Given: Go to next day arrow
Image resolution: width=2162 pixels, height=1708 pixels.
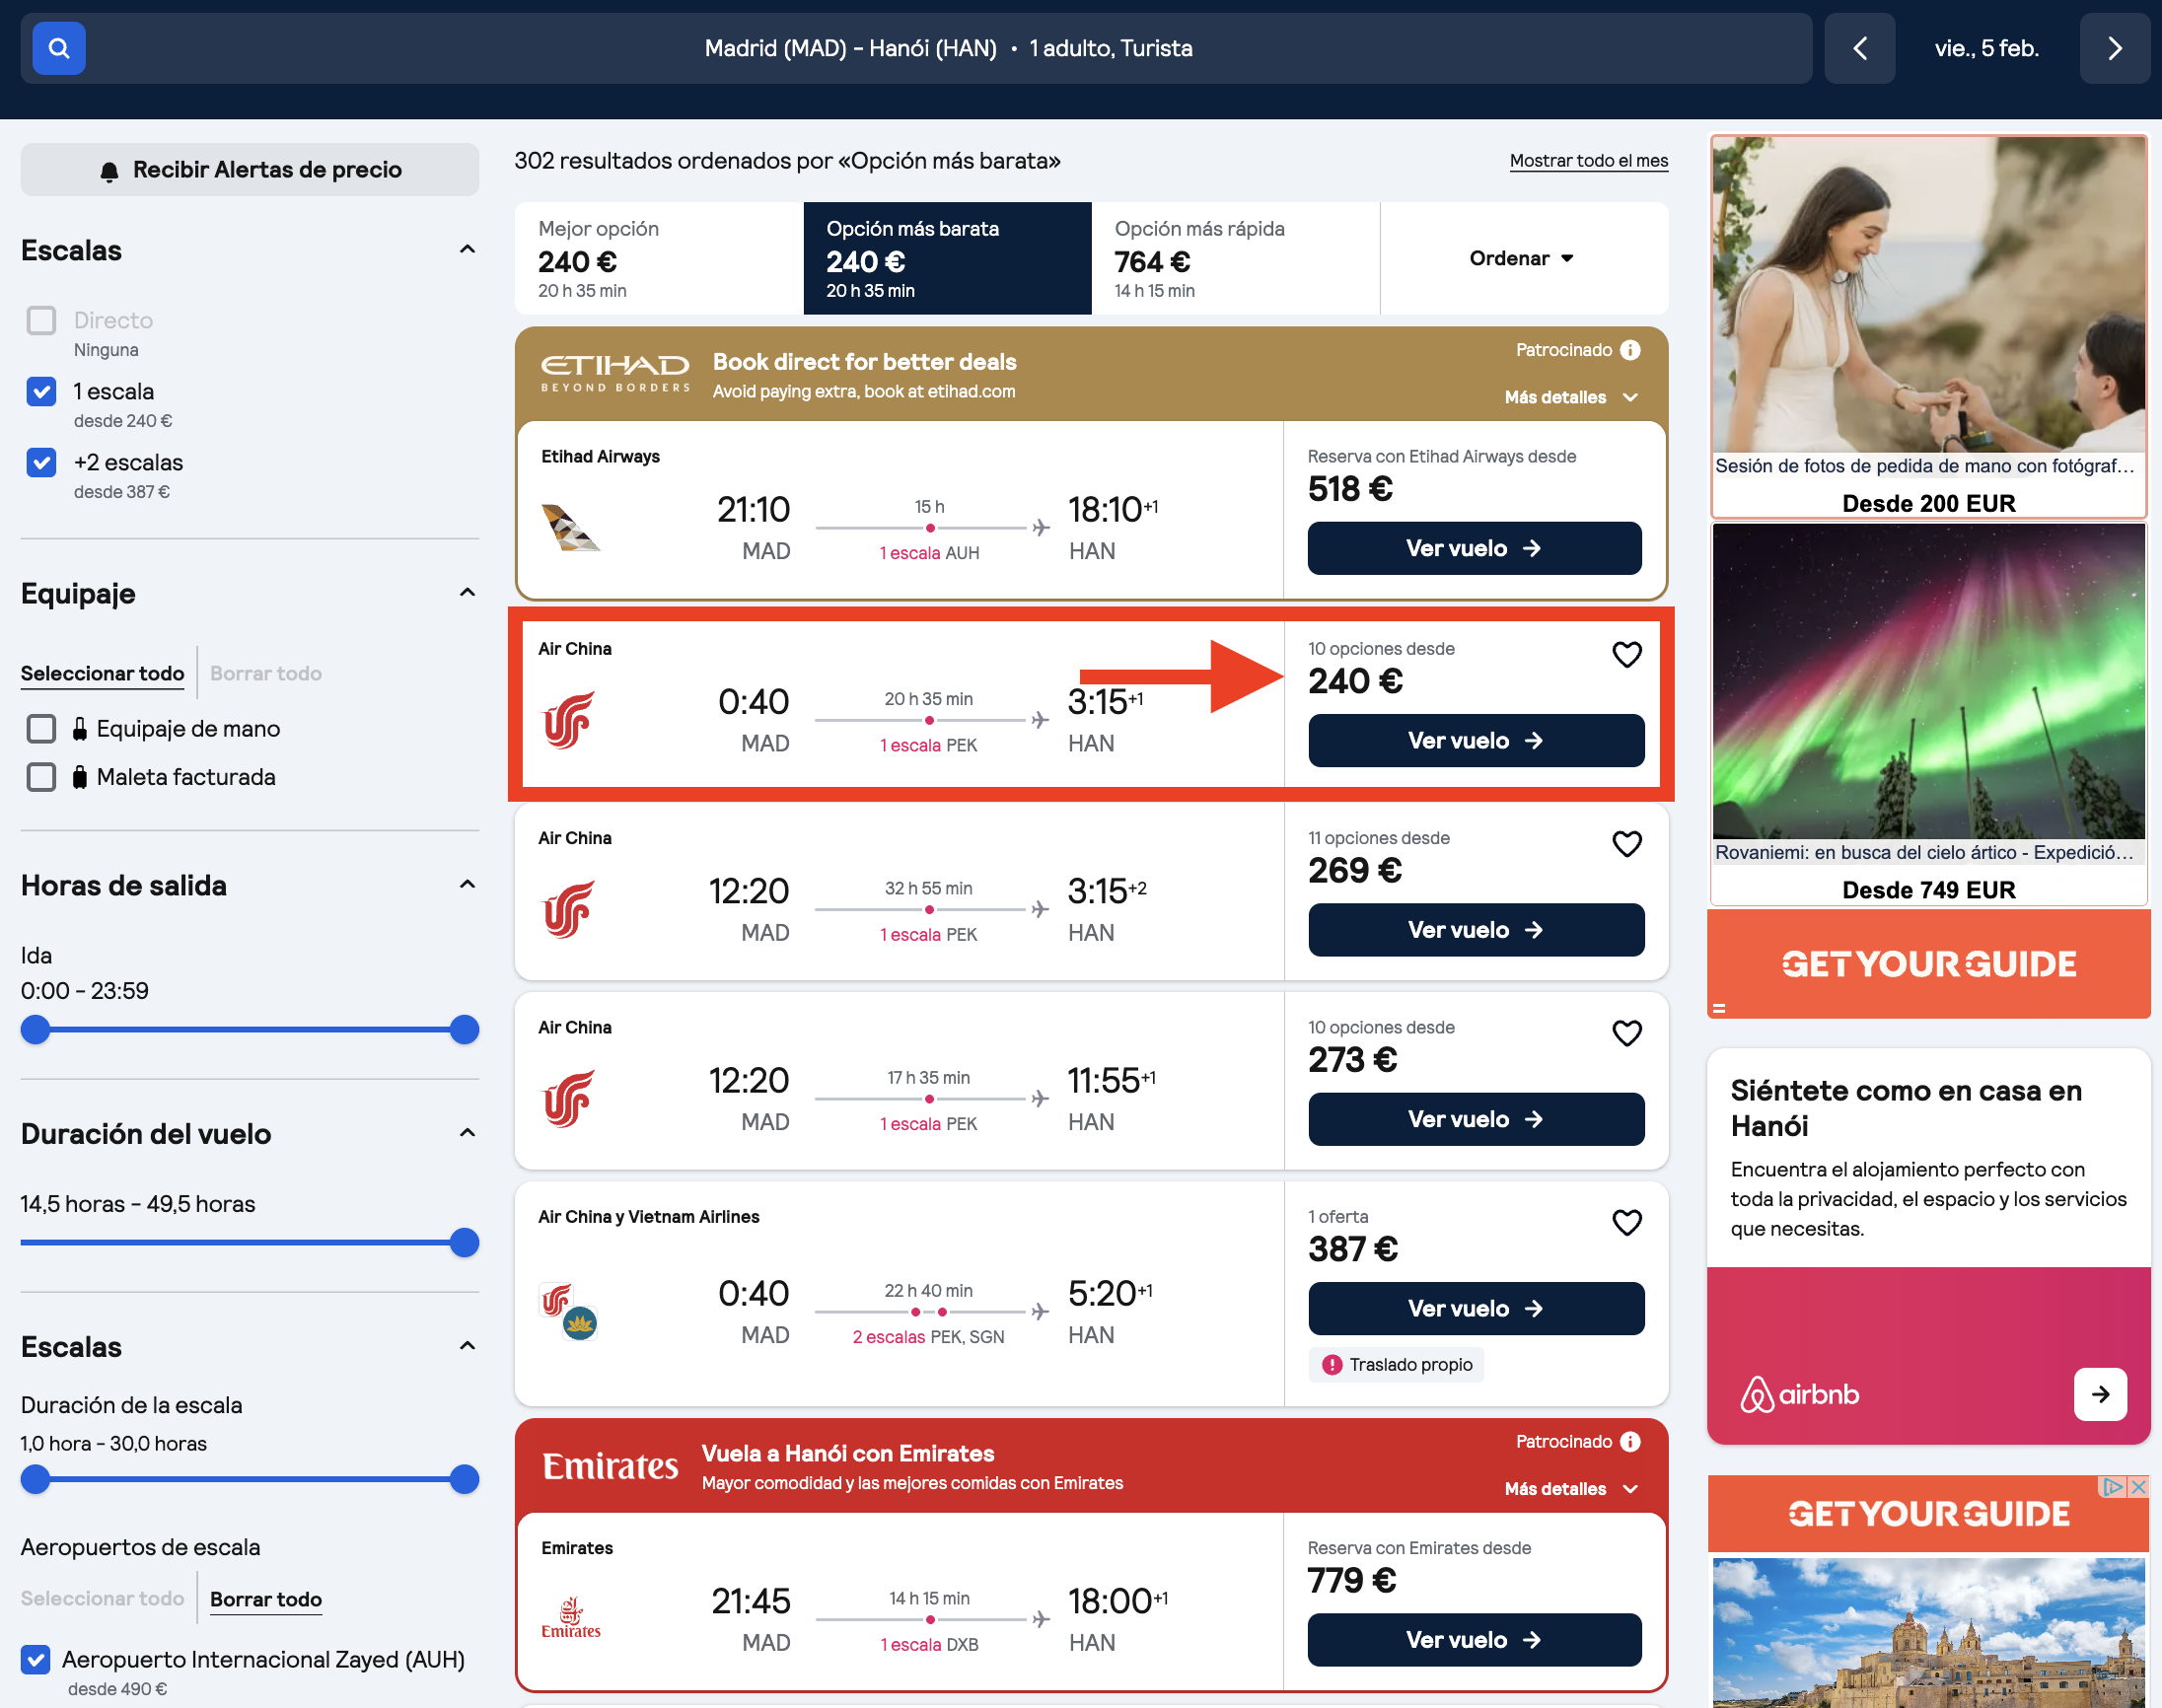Looking at the screenshot, I should tap(2114, 48).
